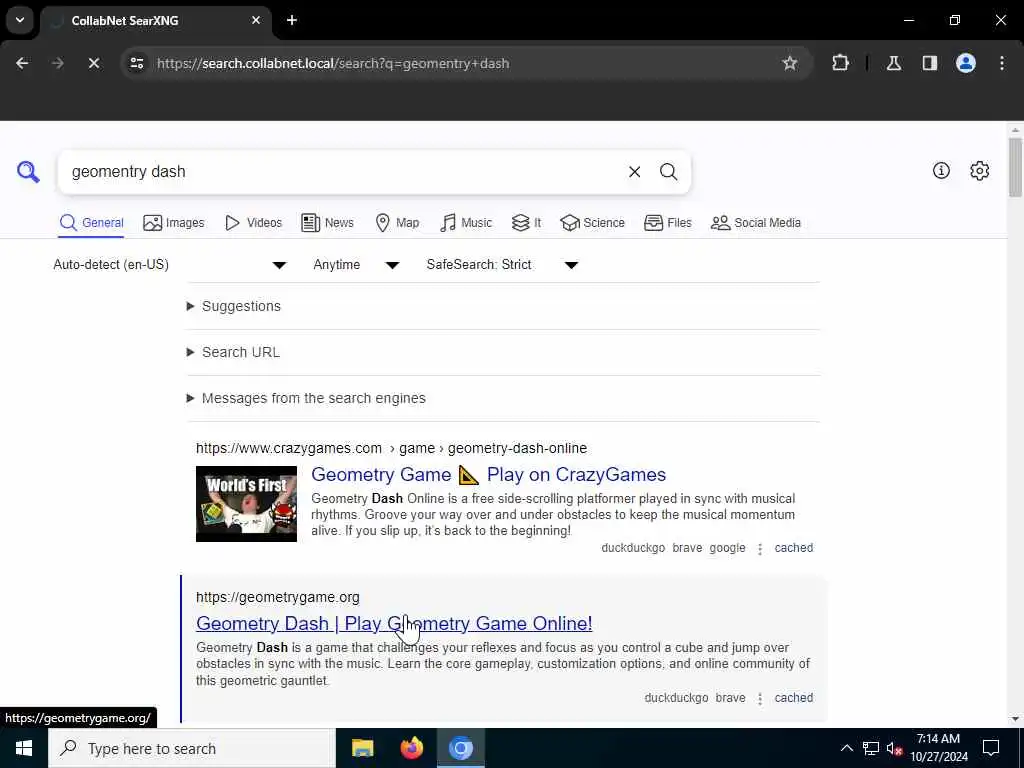This screenshot has width=1024, height=768.
Task: Switch to Images search tab
Action: tap(174, 223)
